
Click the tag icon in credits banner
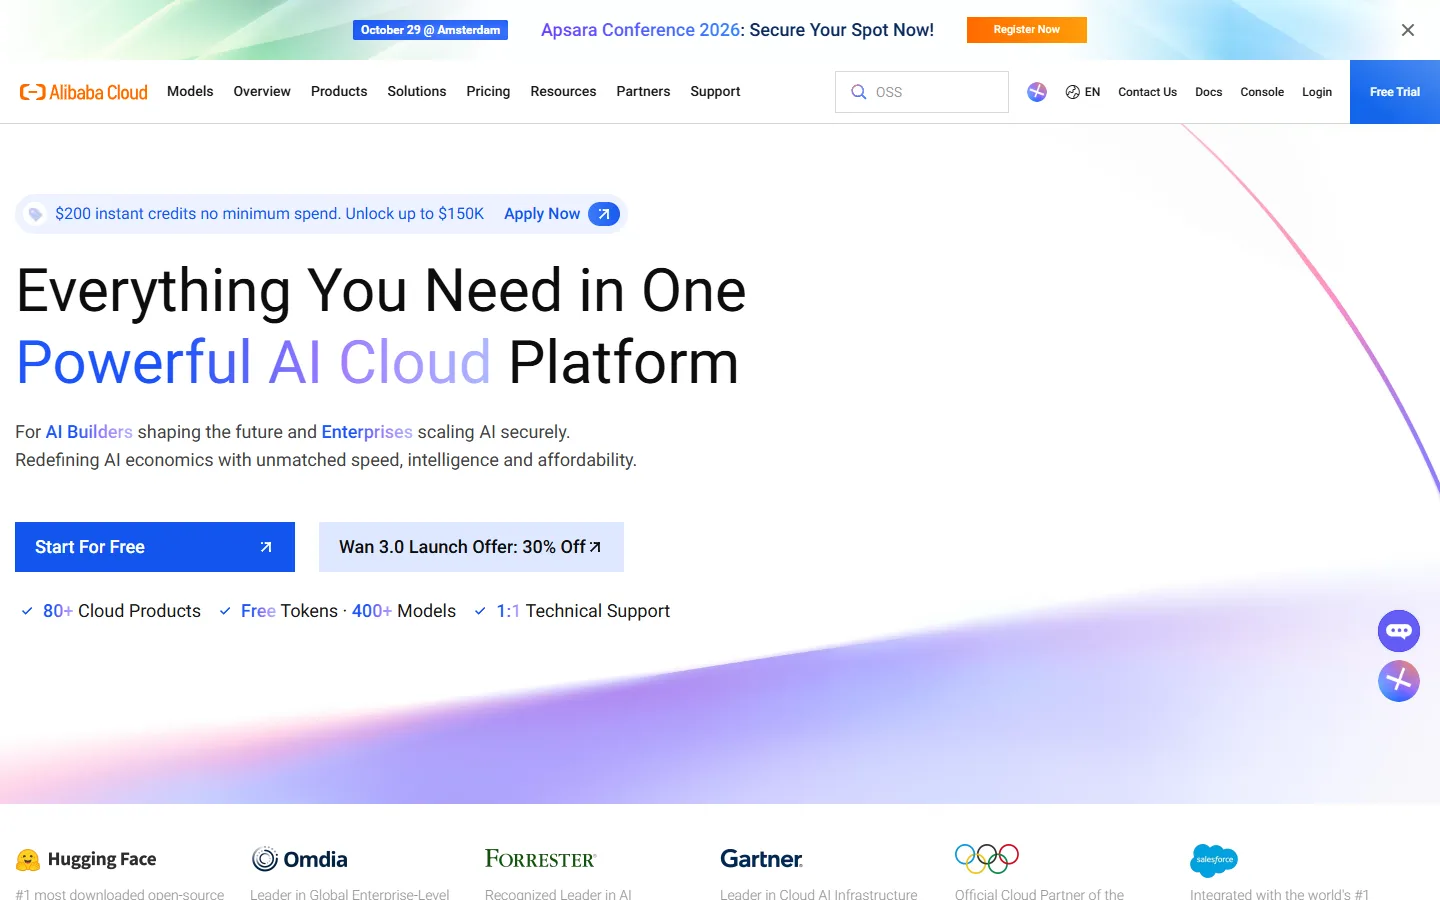(x=35, y=214)
